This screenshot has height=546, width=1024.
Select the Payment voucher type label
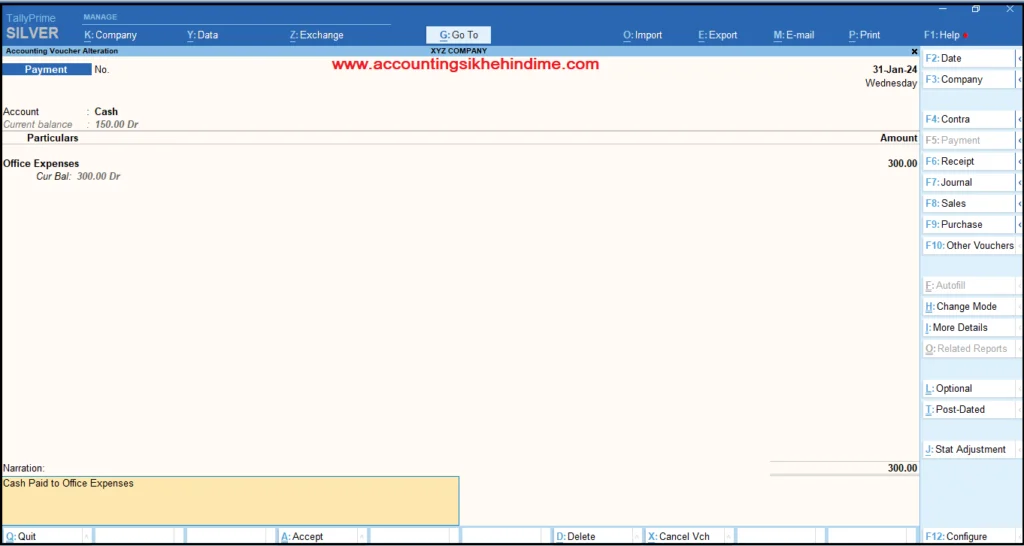[46, 70]
